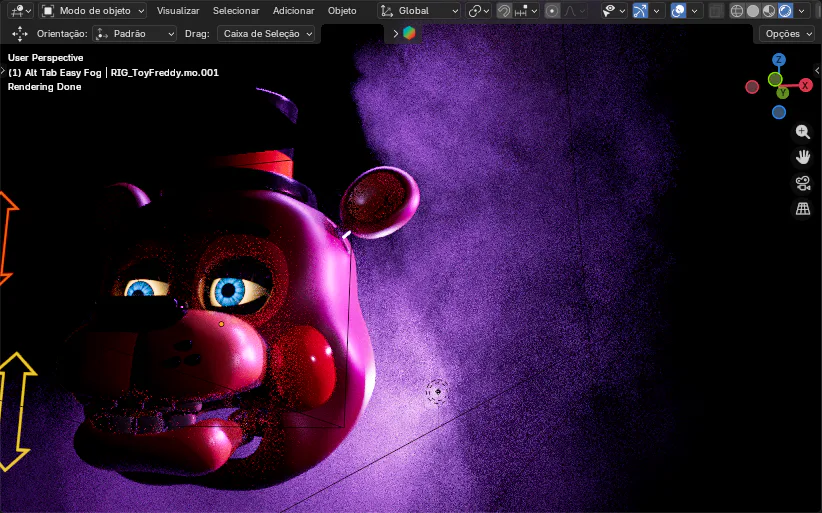Toggle viewport overlays display

(678, 10)
